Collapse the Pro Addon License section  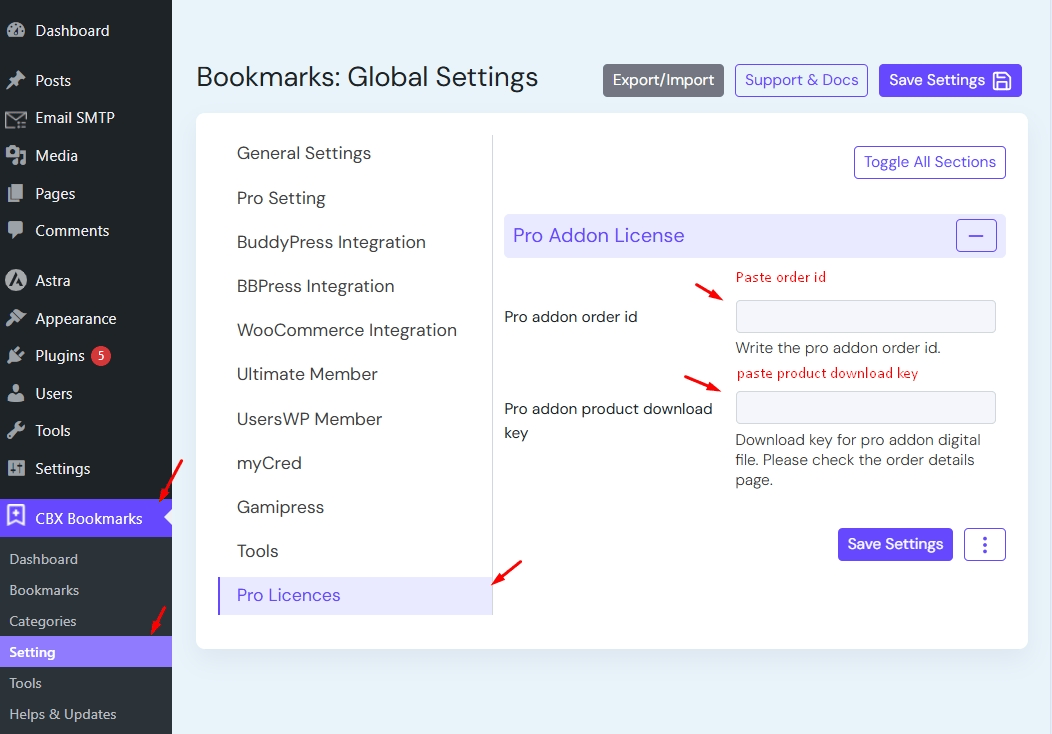click(x=975, y=235)
